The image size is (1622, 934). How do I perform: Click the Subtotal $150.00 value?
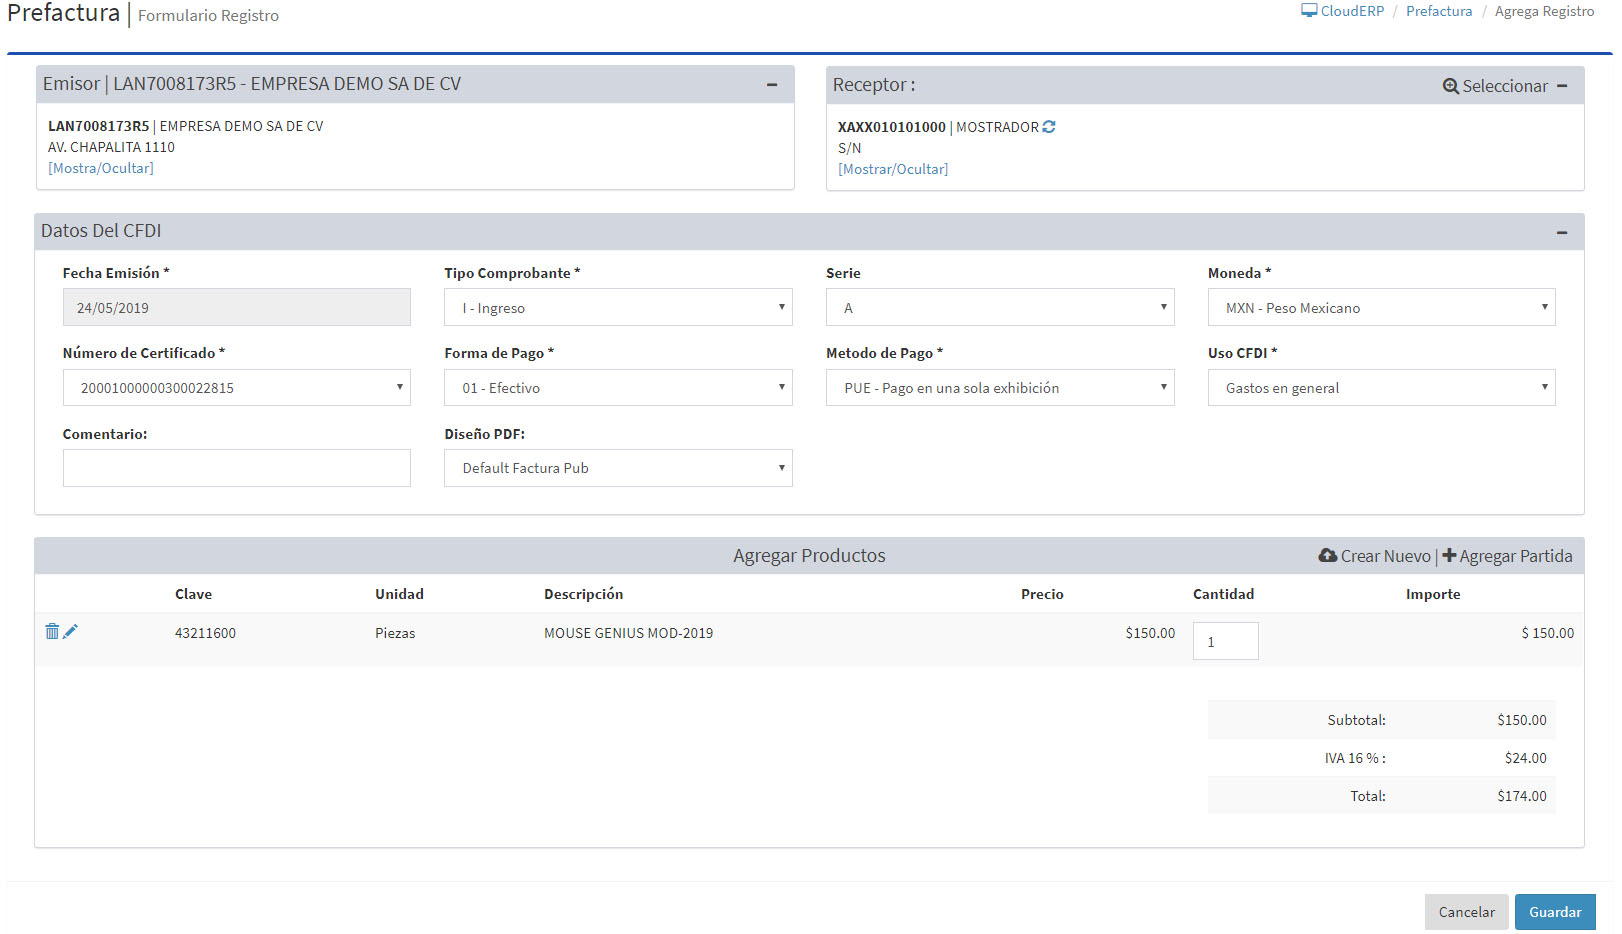1522,720
